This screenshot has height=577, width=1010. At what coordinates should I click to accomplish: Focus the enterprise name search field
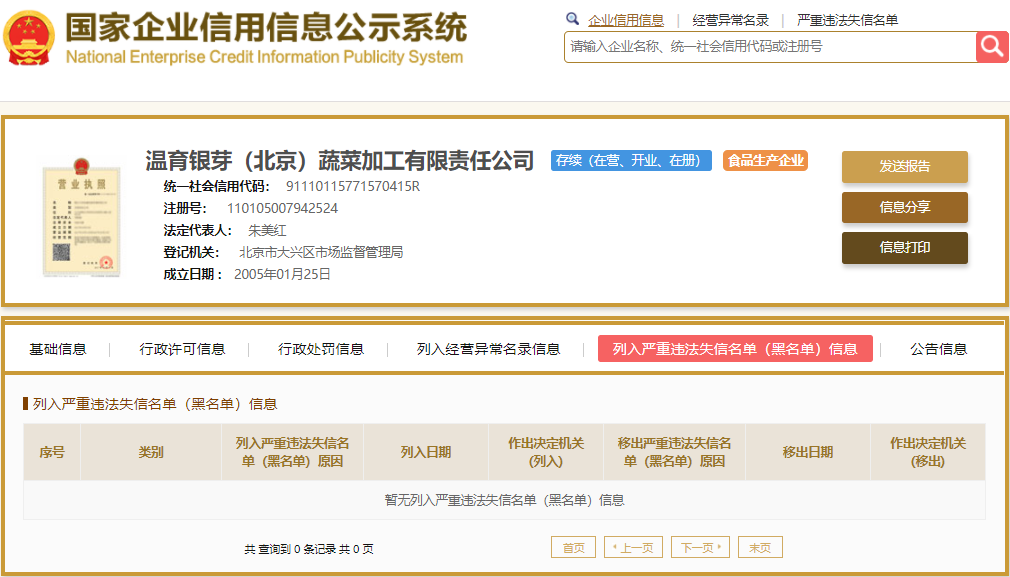point(770,46)
